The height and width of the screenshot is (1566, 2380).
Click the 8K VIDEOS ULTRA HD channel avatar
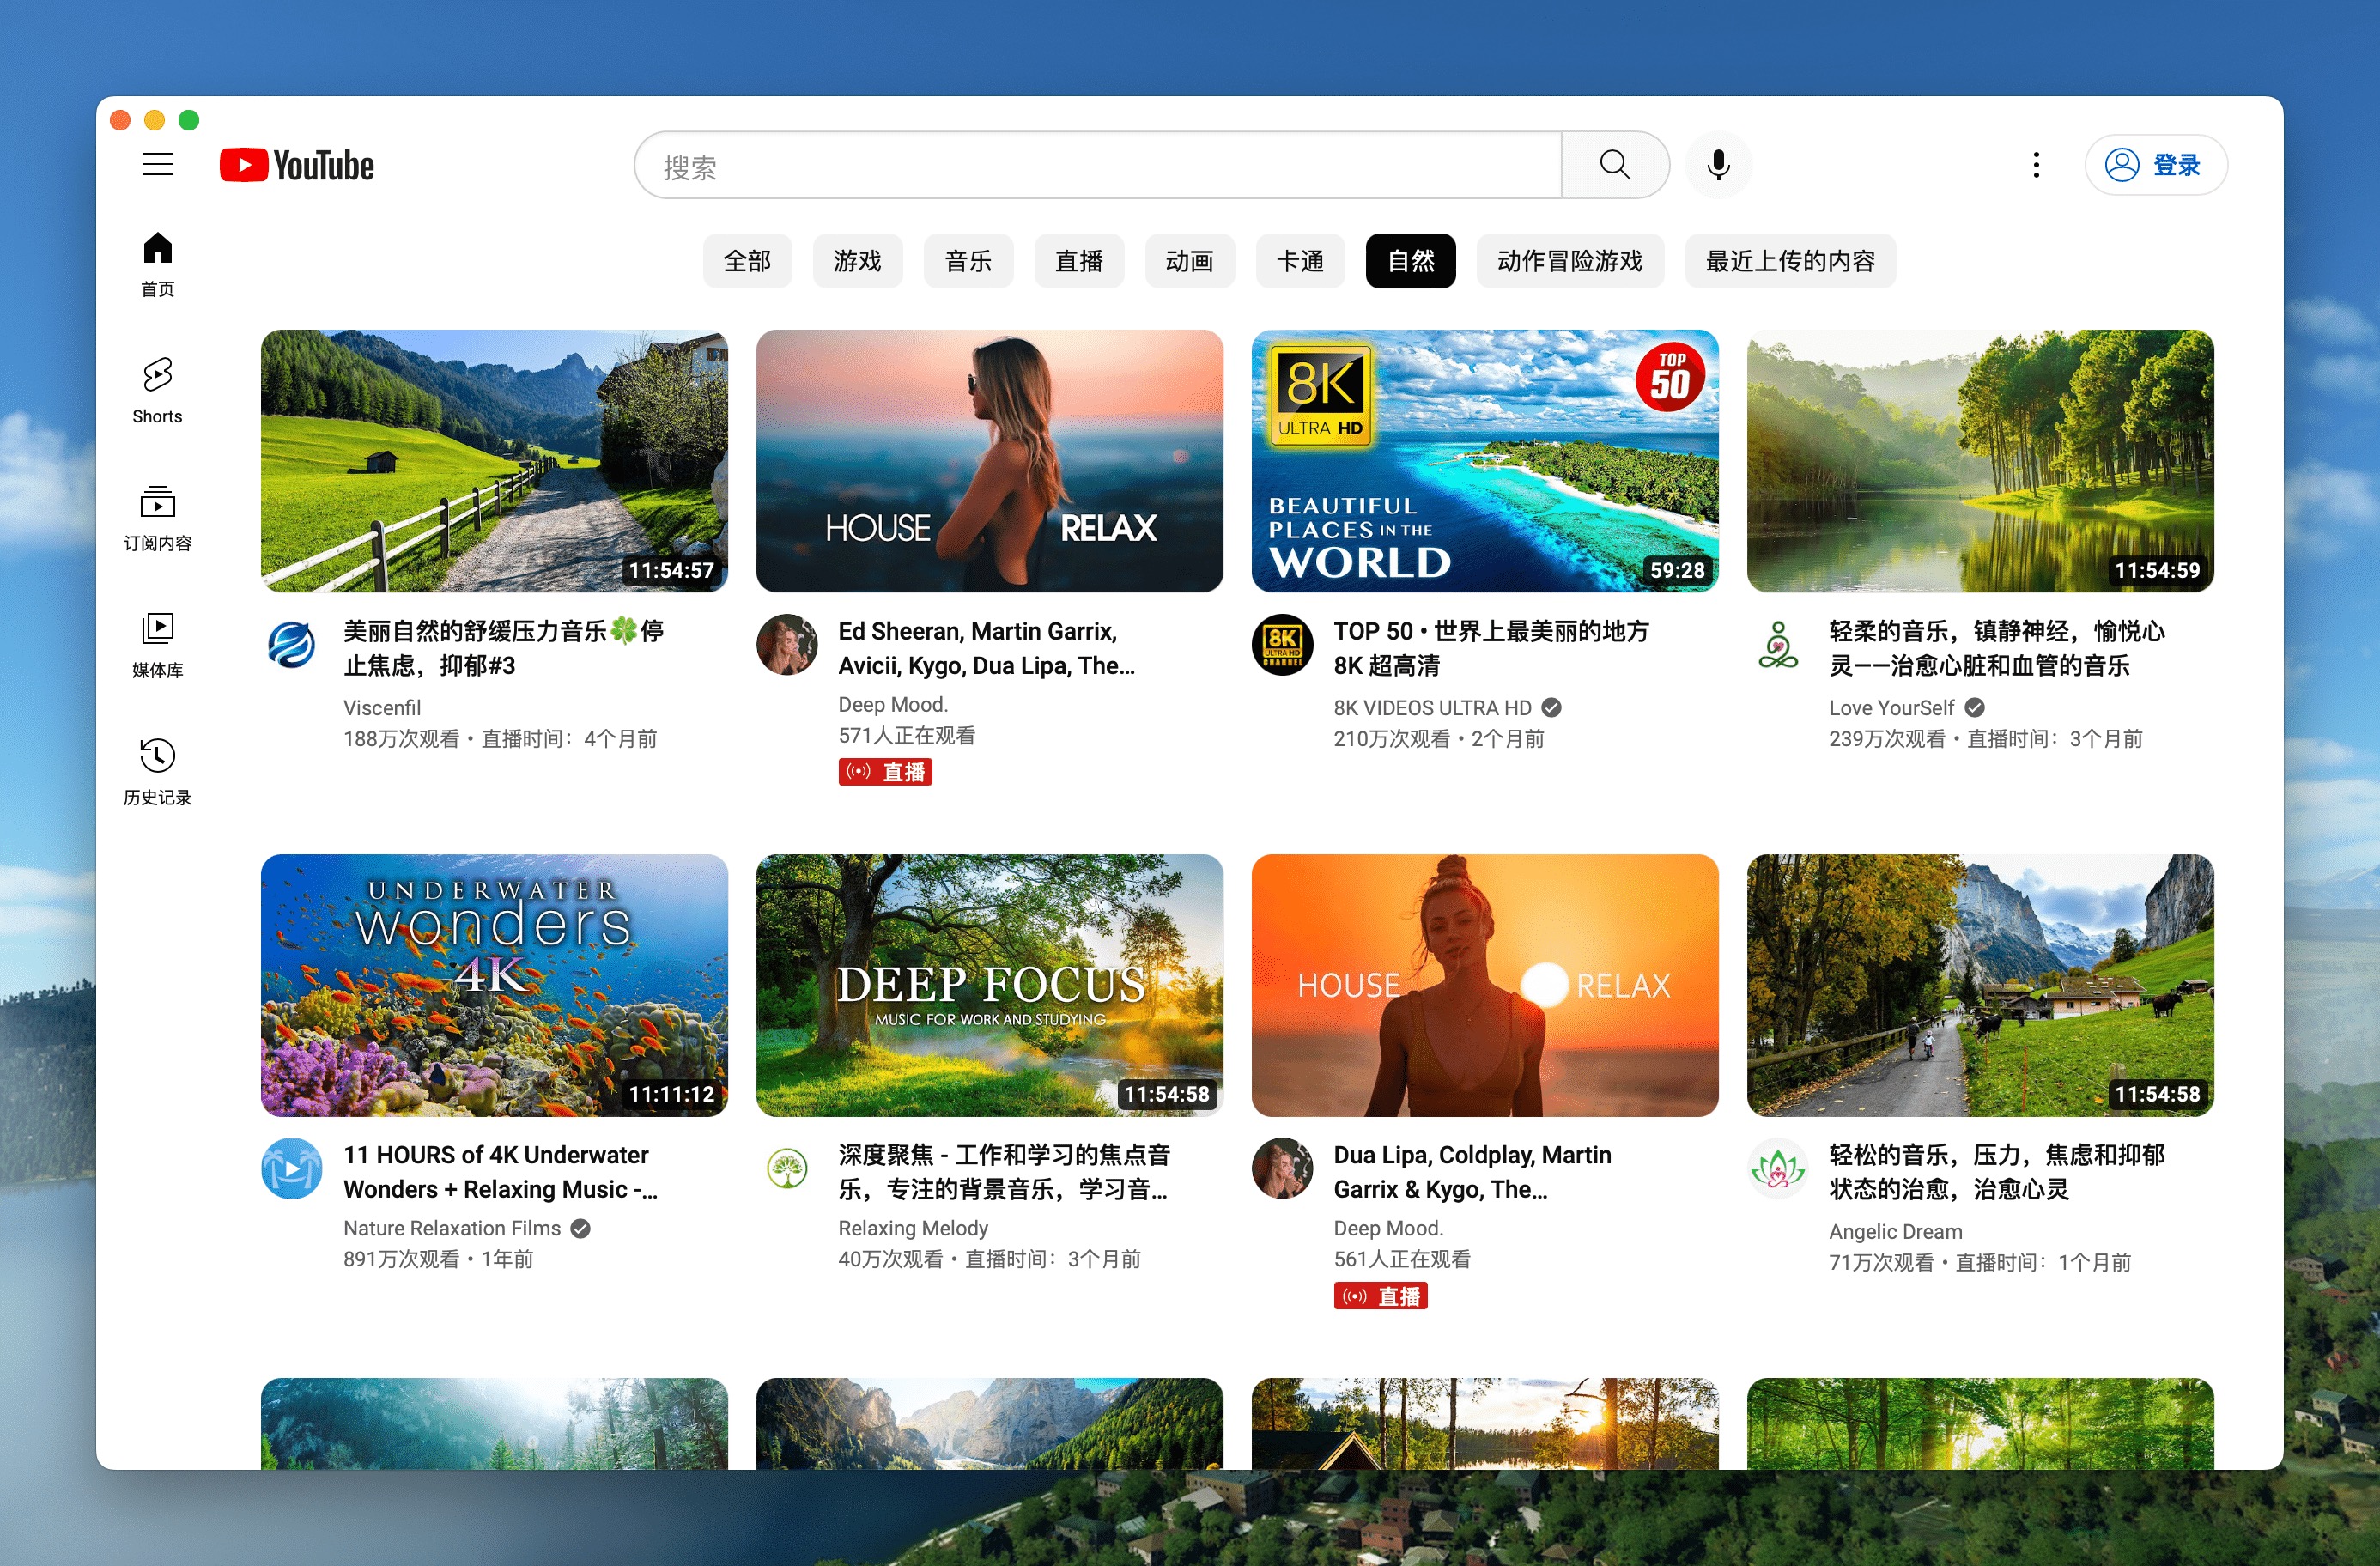1282,644
